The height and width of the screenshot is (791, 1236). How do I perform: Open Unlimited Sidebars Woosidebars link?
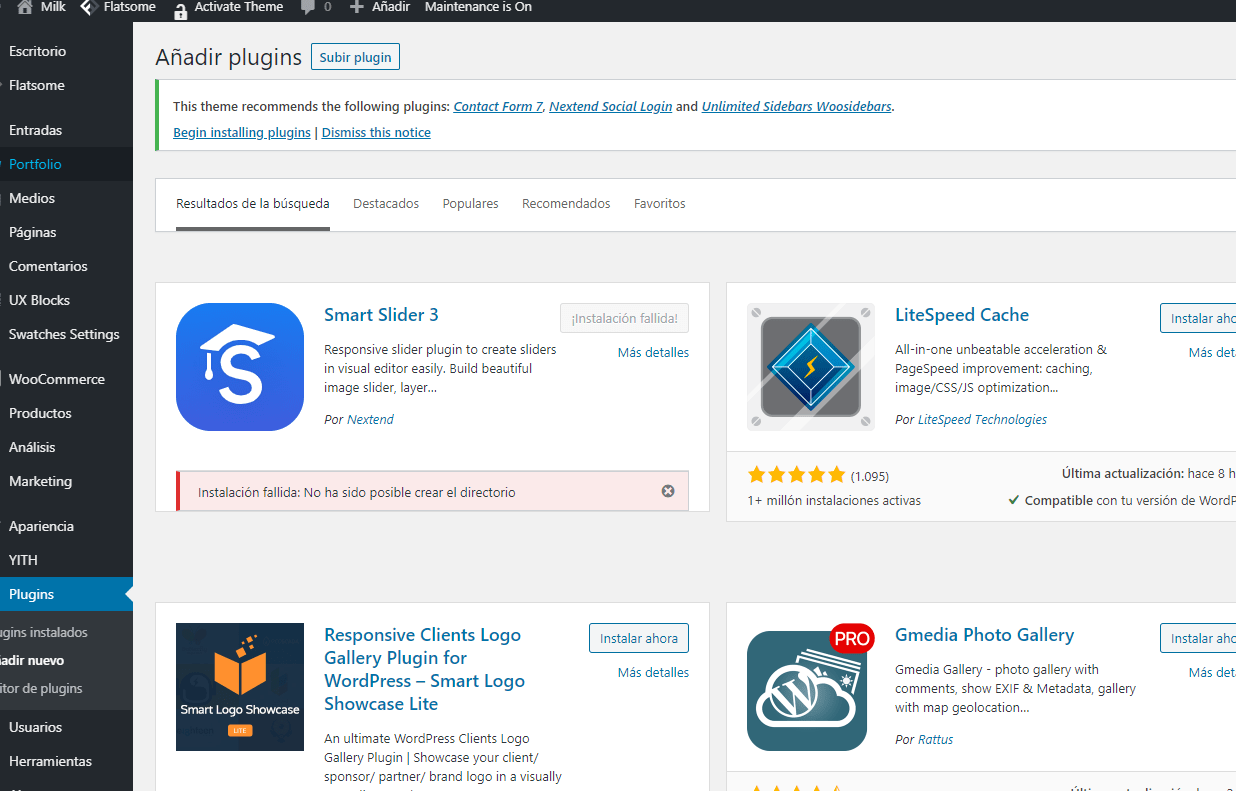tap(796, 106)
